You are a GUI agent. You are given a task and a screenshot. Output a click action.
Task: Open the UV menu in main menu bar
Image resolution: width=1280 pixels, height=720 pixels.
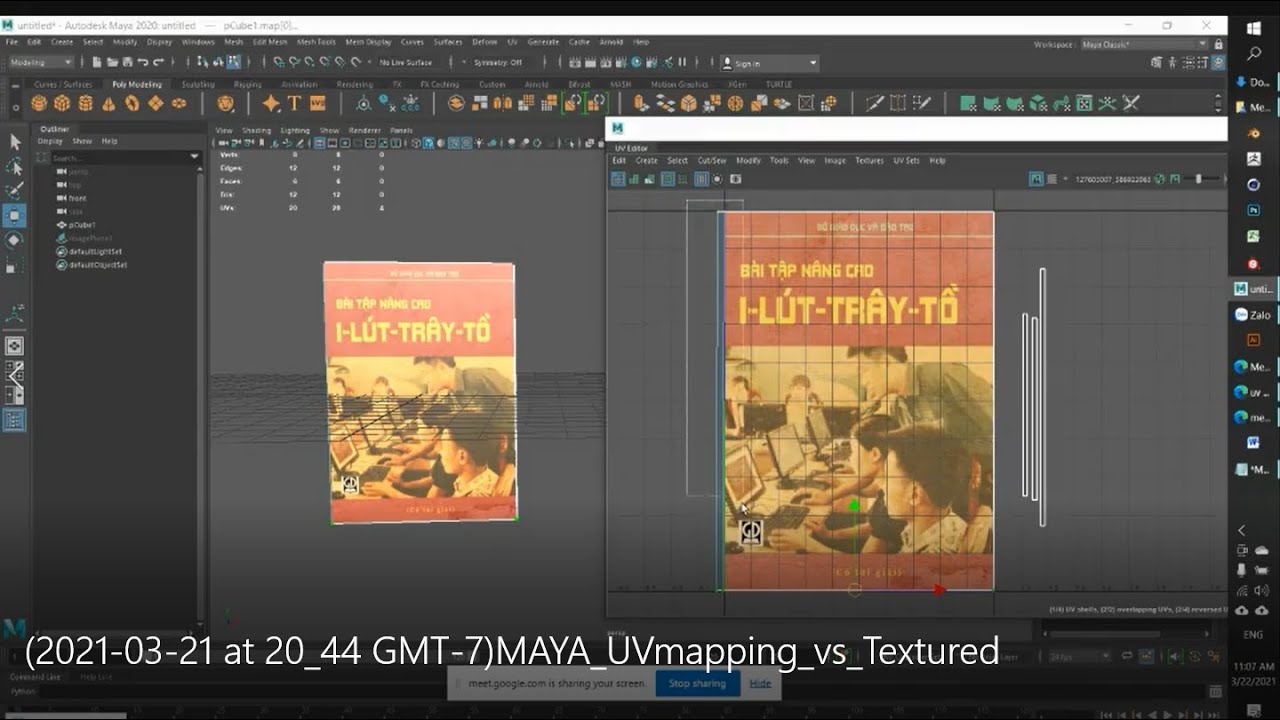tap(512, 42)
